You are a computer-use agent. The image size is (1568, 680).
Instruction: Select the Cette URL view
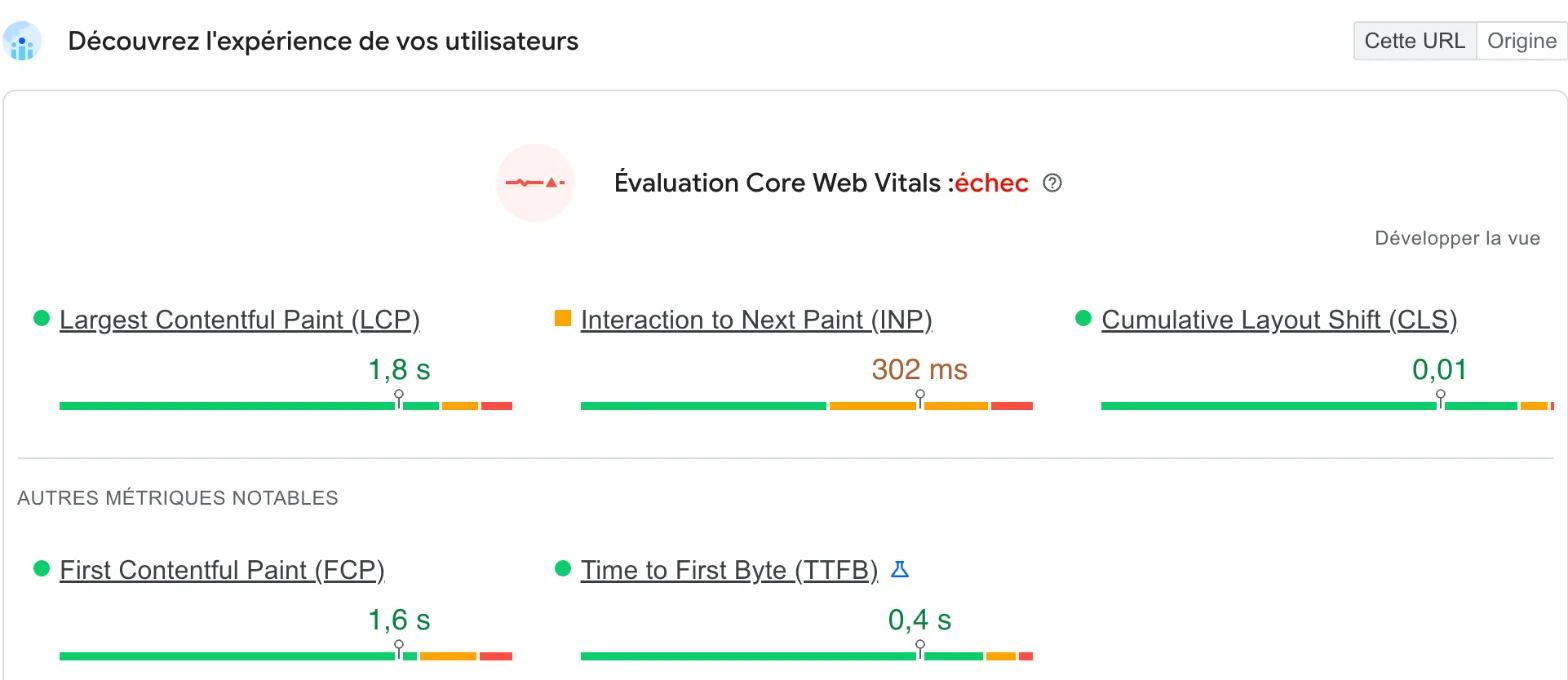click(1415, 41)
